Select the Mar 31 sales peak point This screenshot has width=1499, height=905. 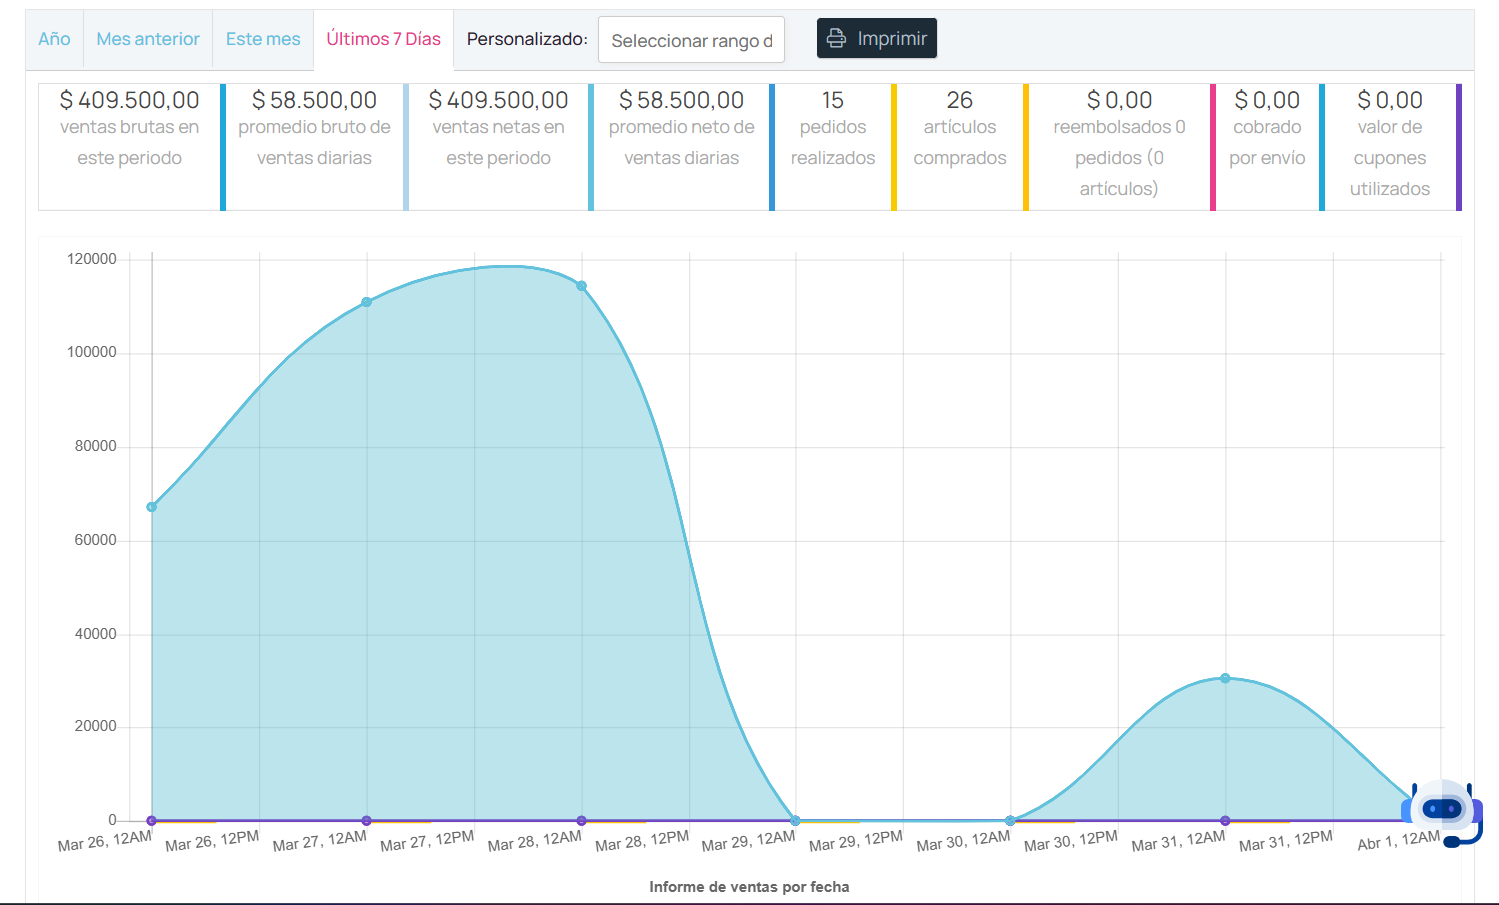(1225, 679)
